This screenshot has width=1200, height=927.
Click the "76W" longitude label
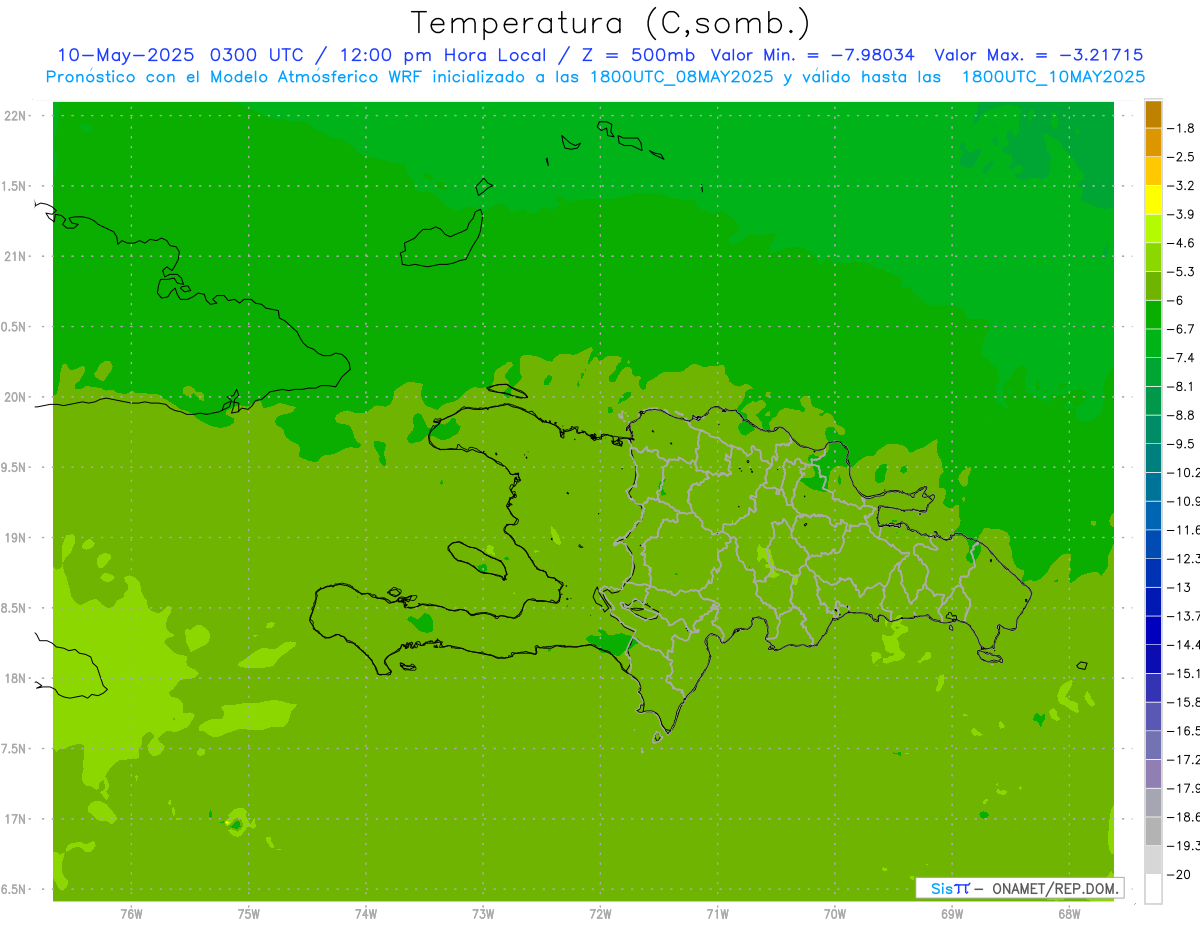tap(131, 914)
